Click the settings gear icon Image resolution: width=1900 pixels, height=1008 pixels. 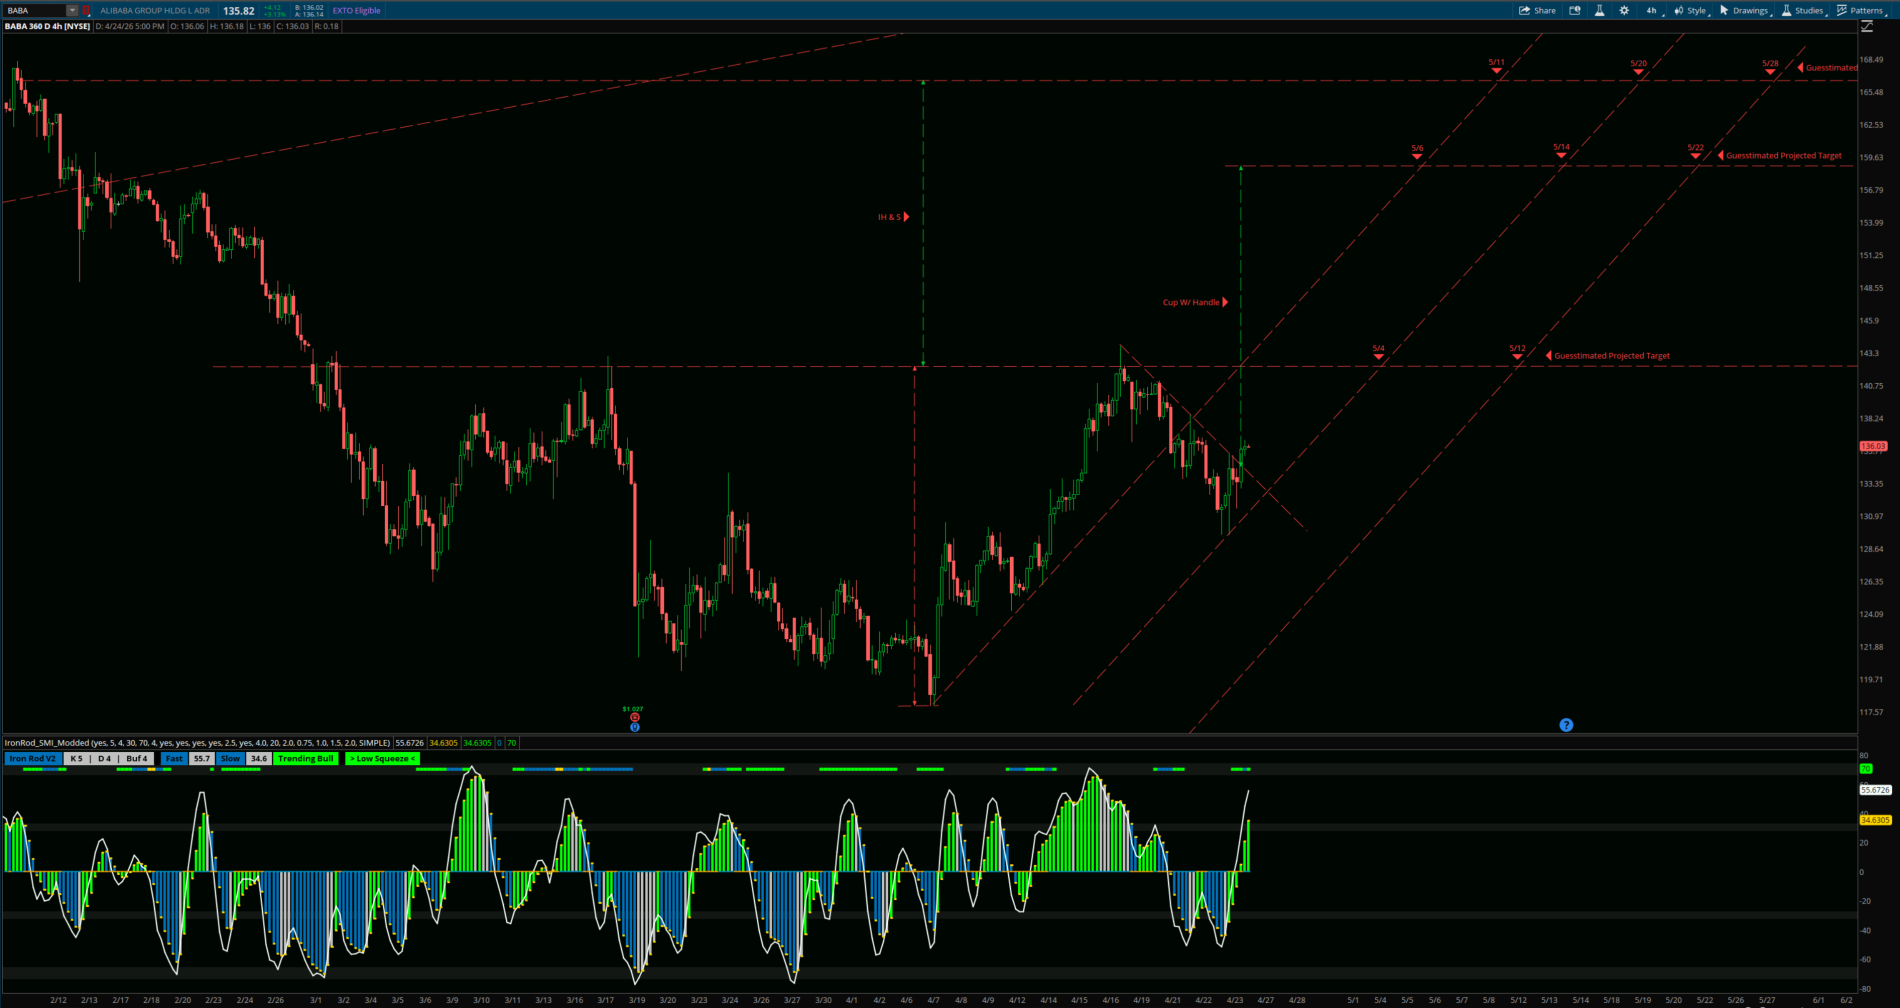click(1624, 10)
